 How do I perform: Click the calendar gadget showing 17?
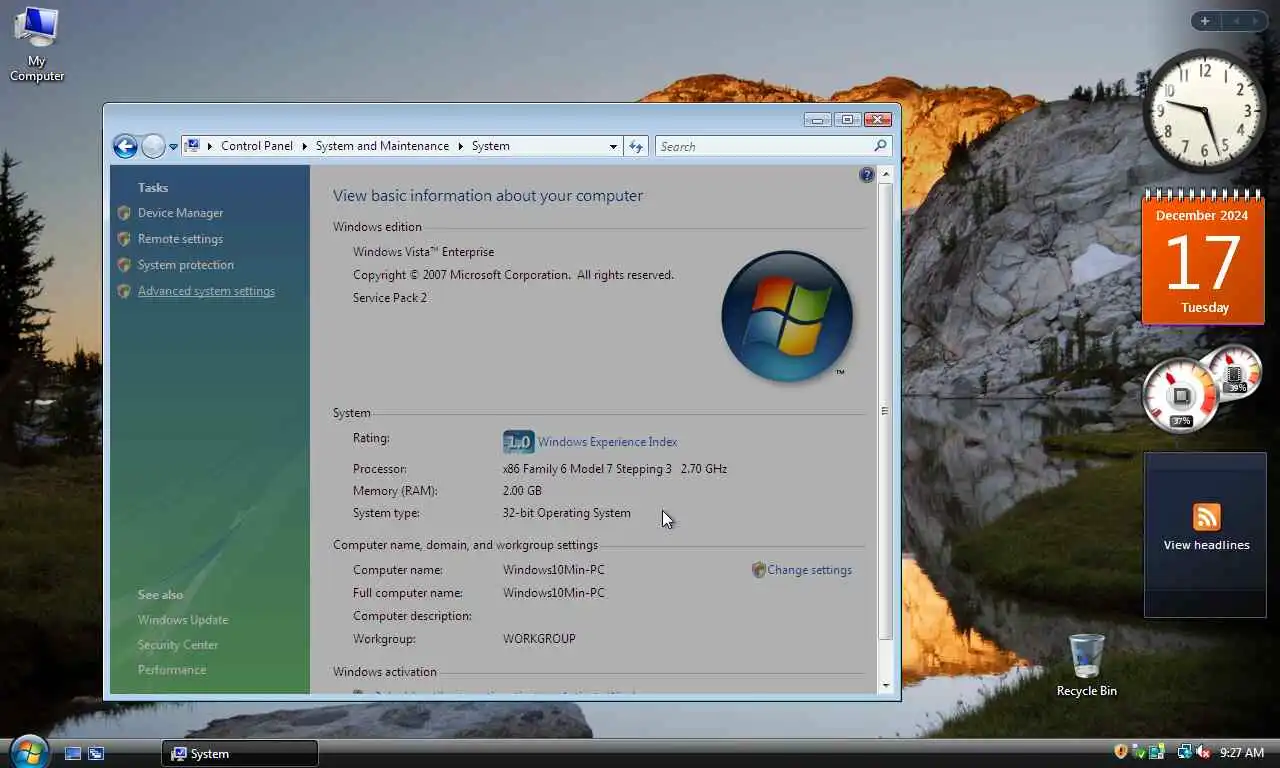point(1203,258)
